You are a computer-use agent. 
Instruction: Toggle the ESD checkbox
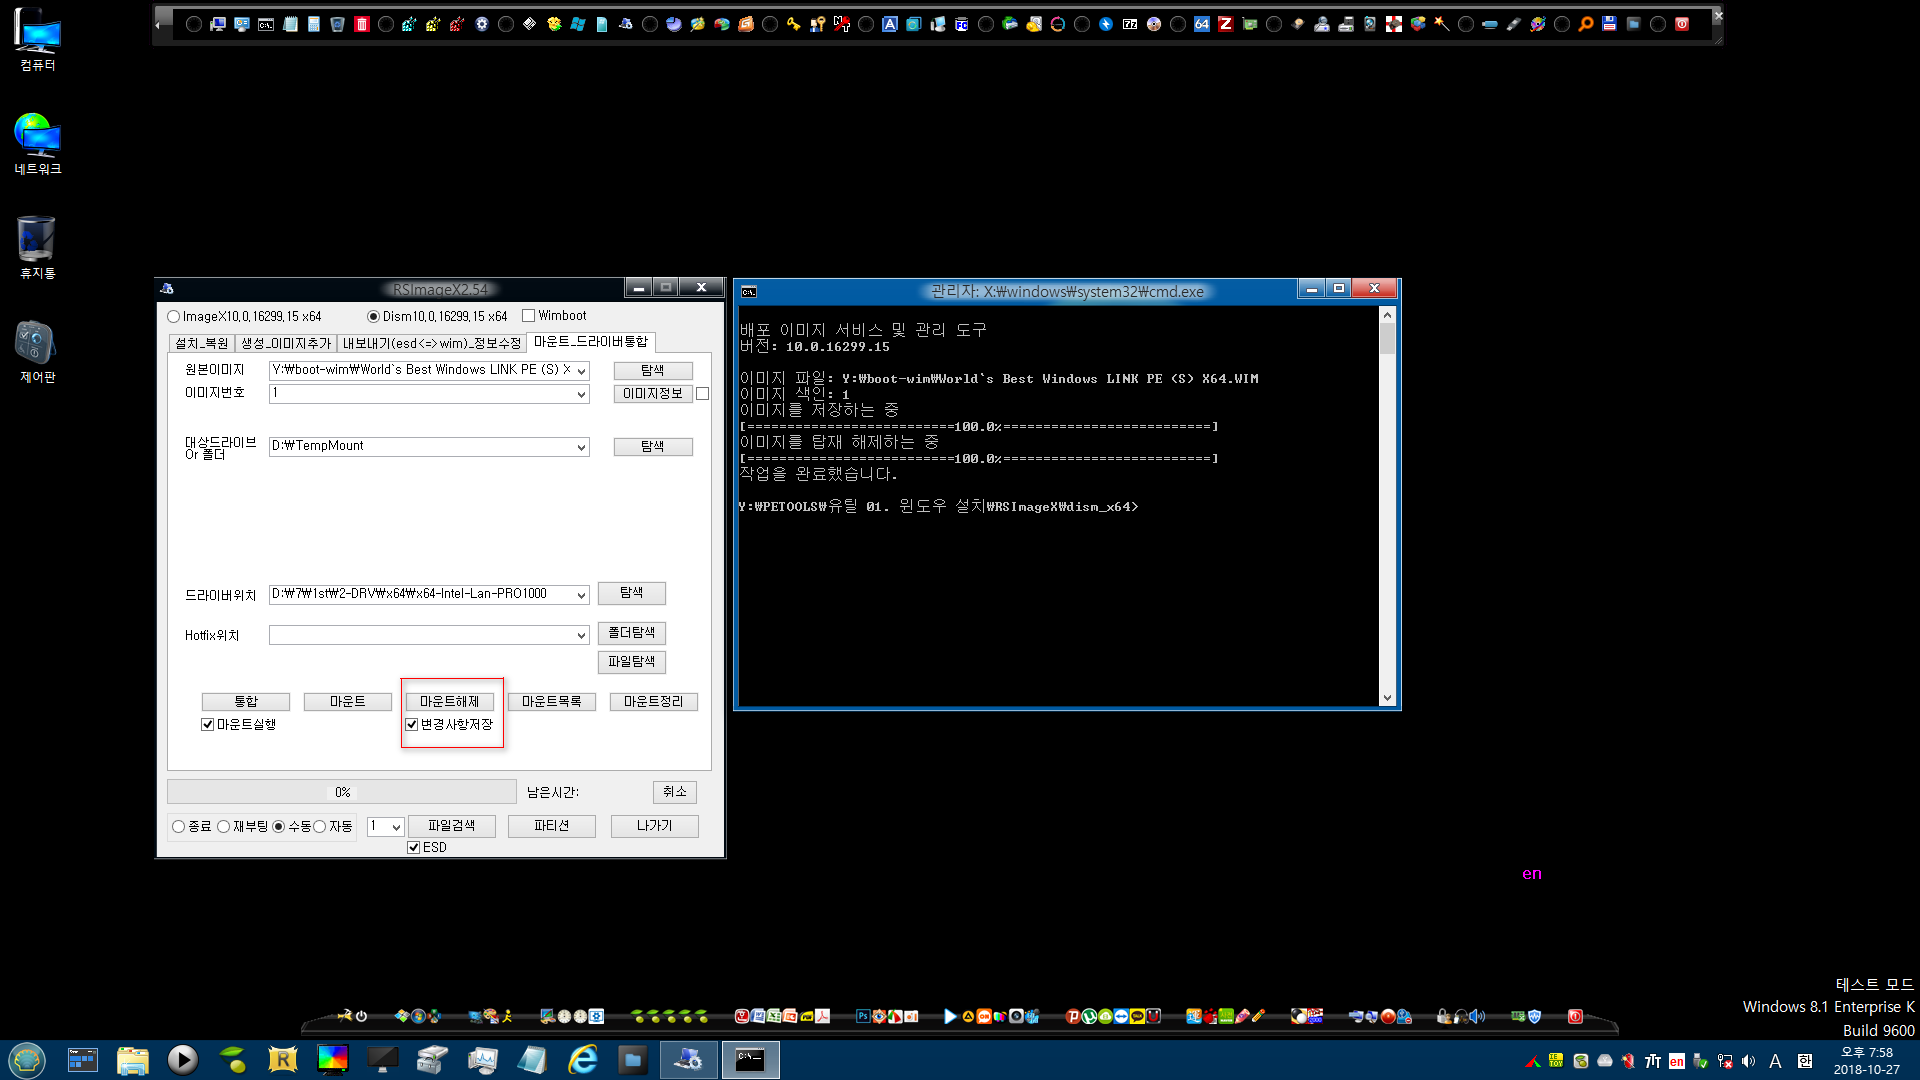click(x=413, y=848)
